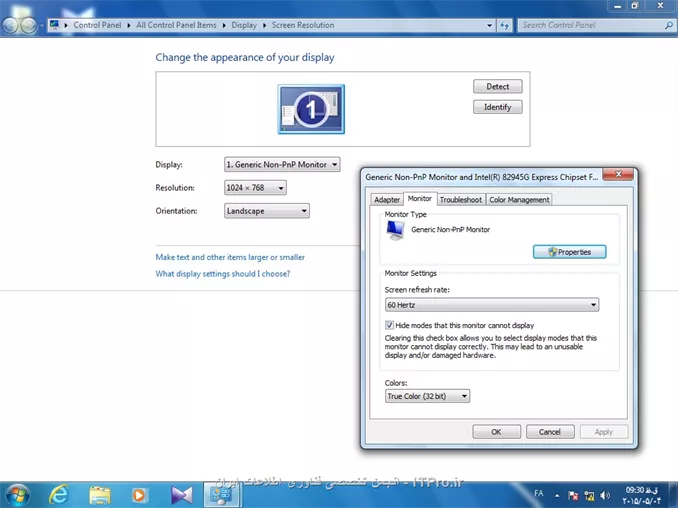Click the Control Panel address bar icon
The image size is (678, 508).
(54, 25)
